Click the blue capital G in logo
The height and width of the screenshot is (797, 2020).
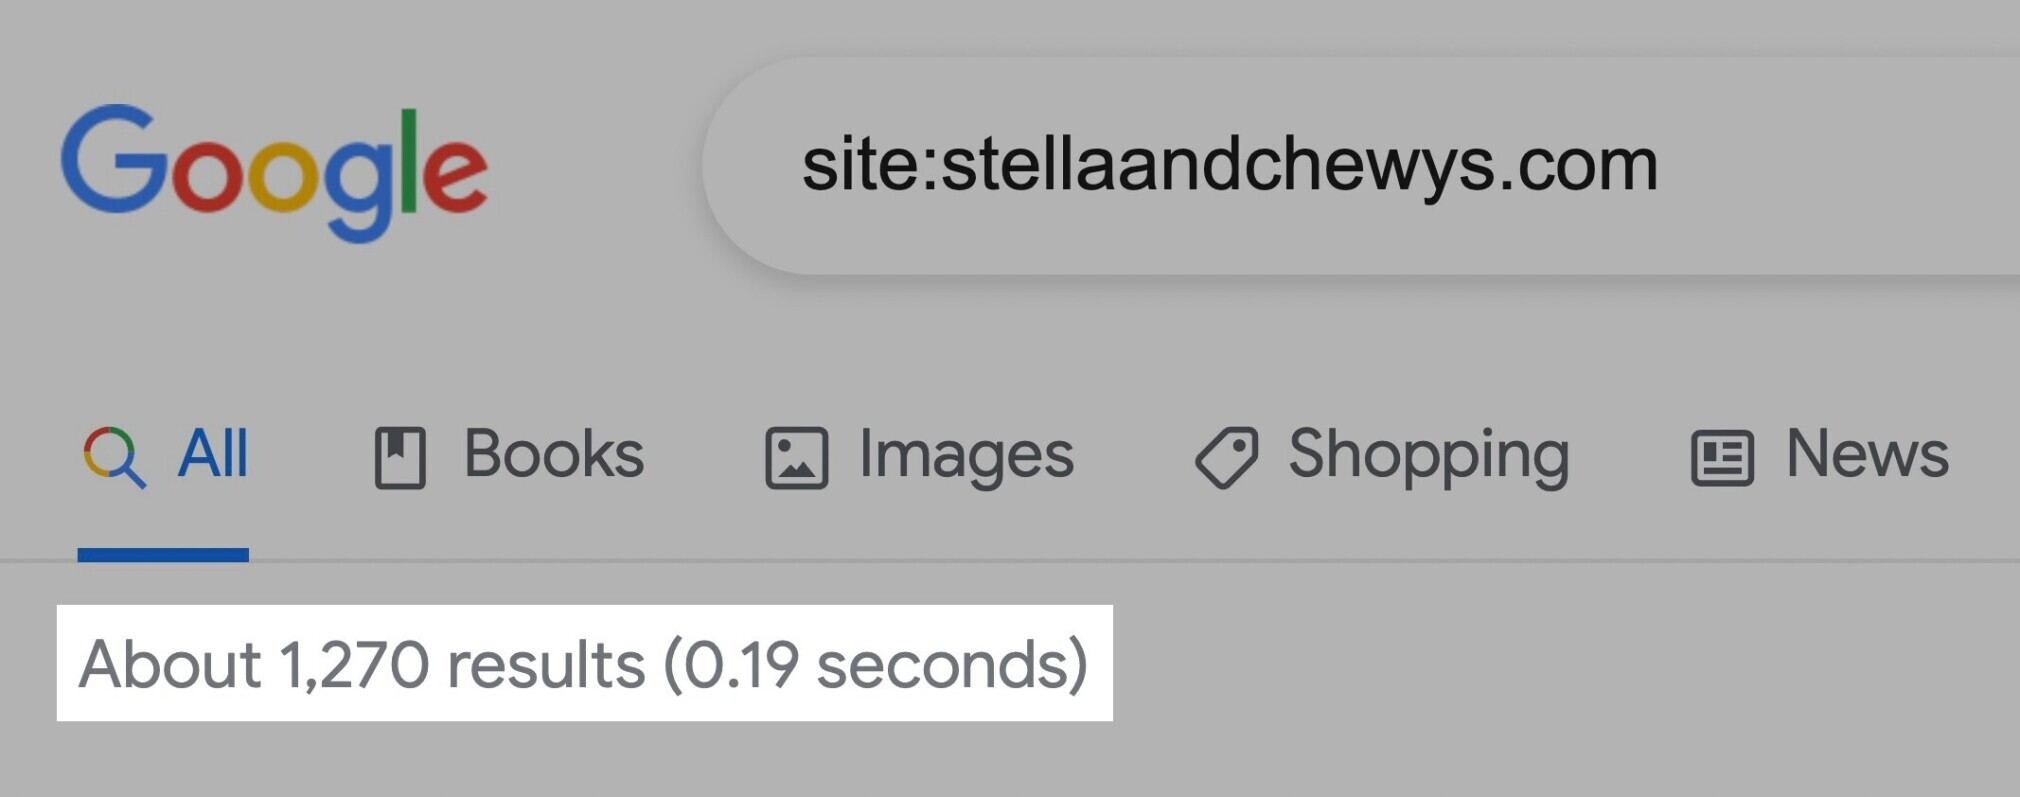[113, 159]
